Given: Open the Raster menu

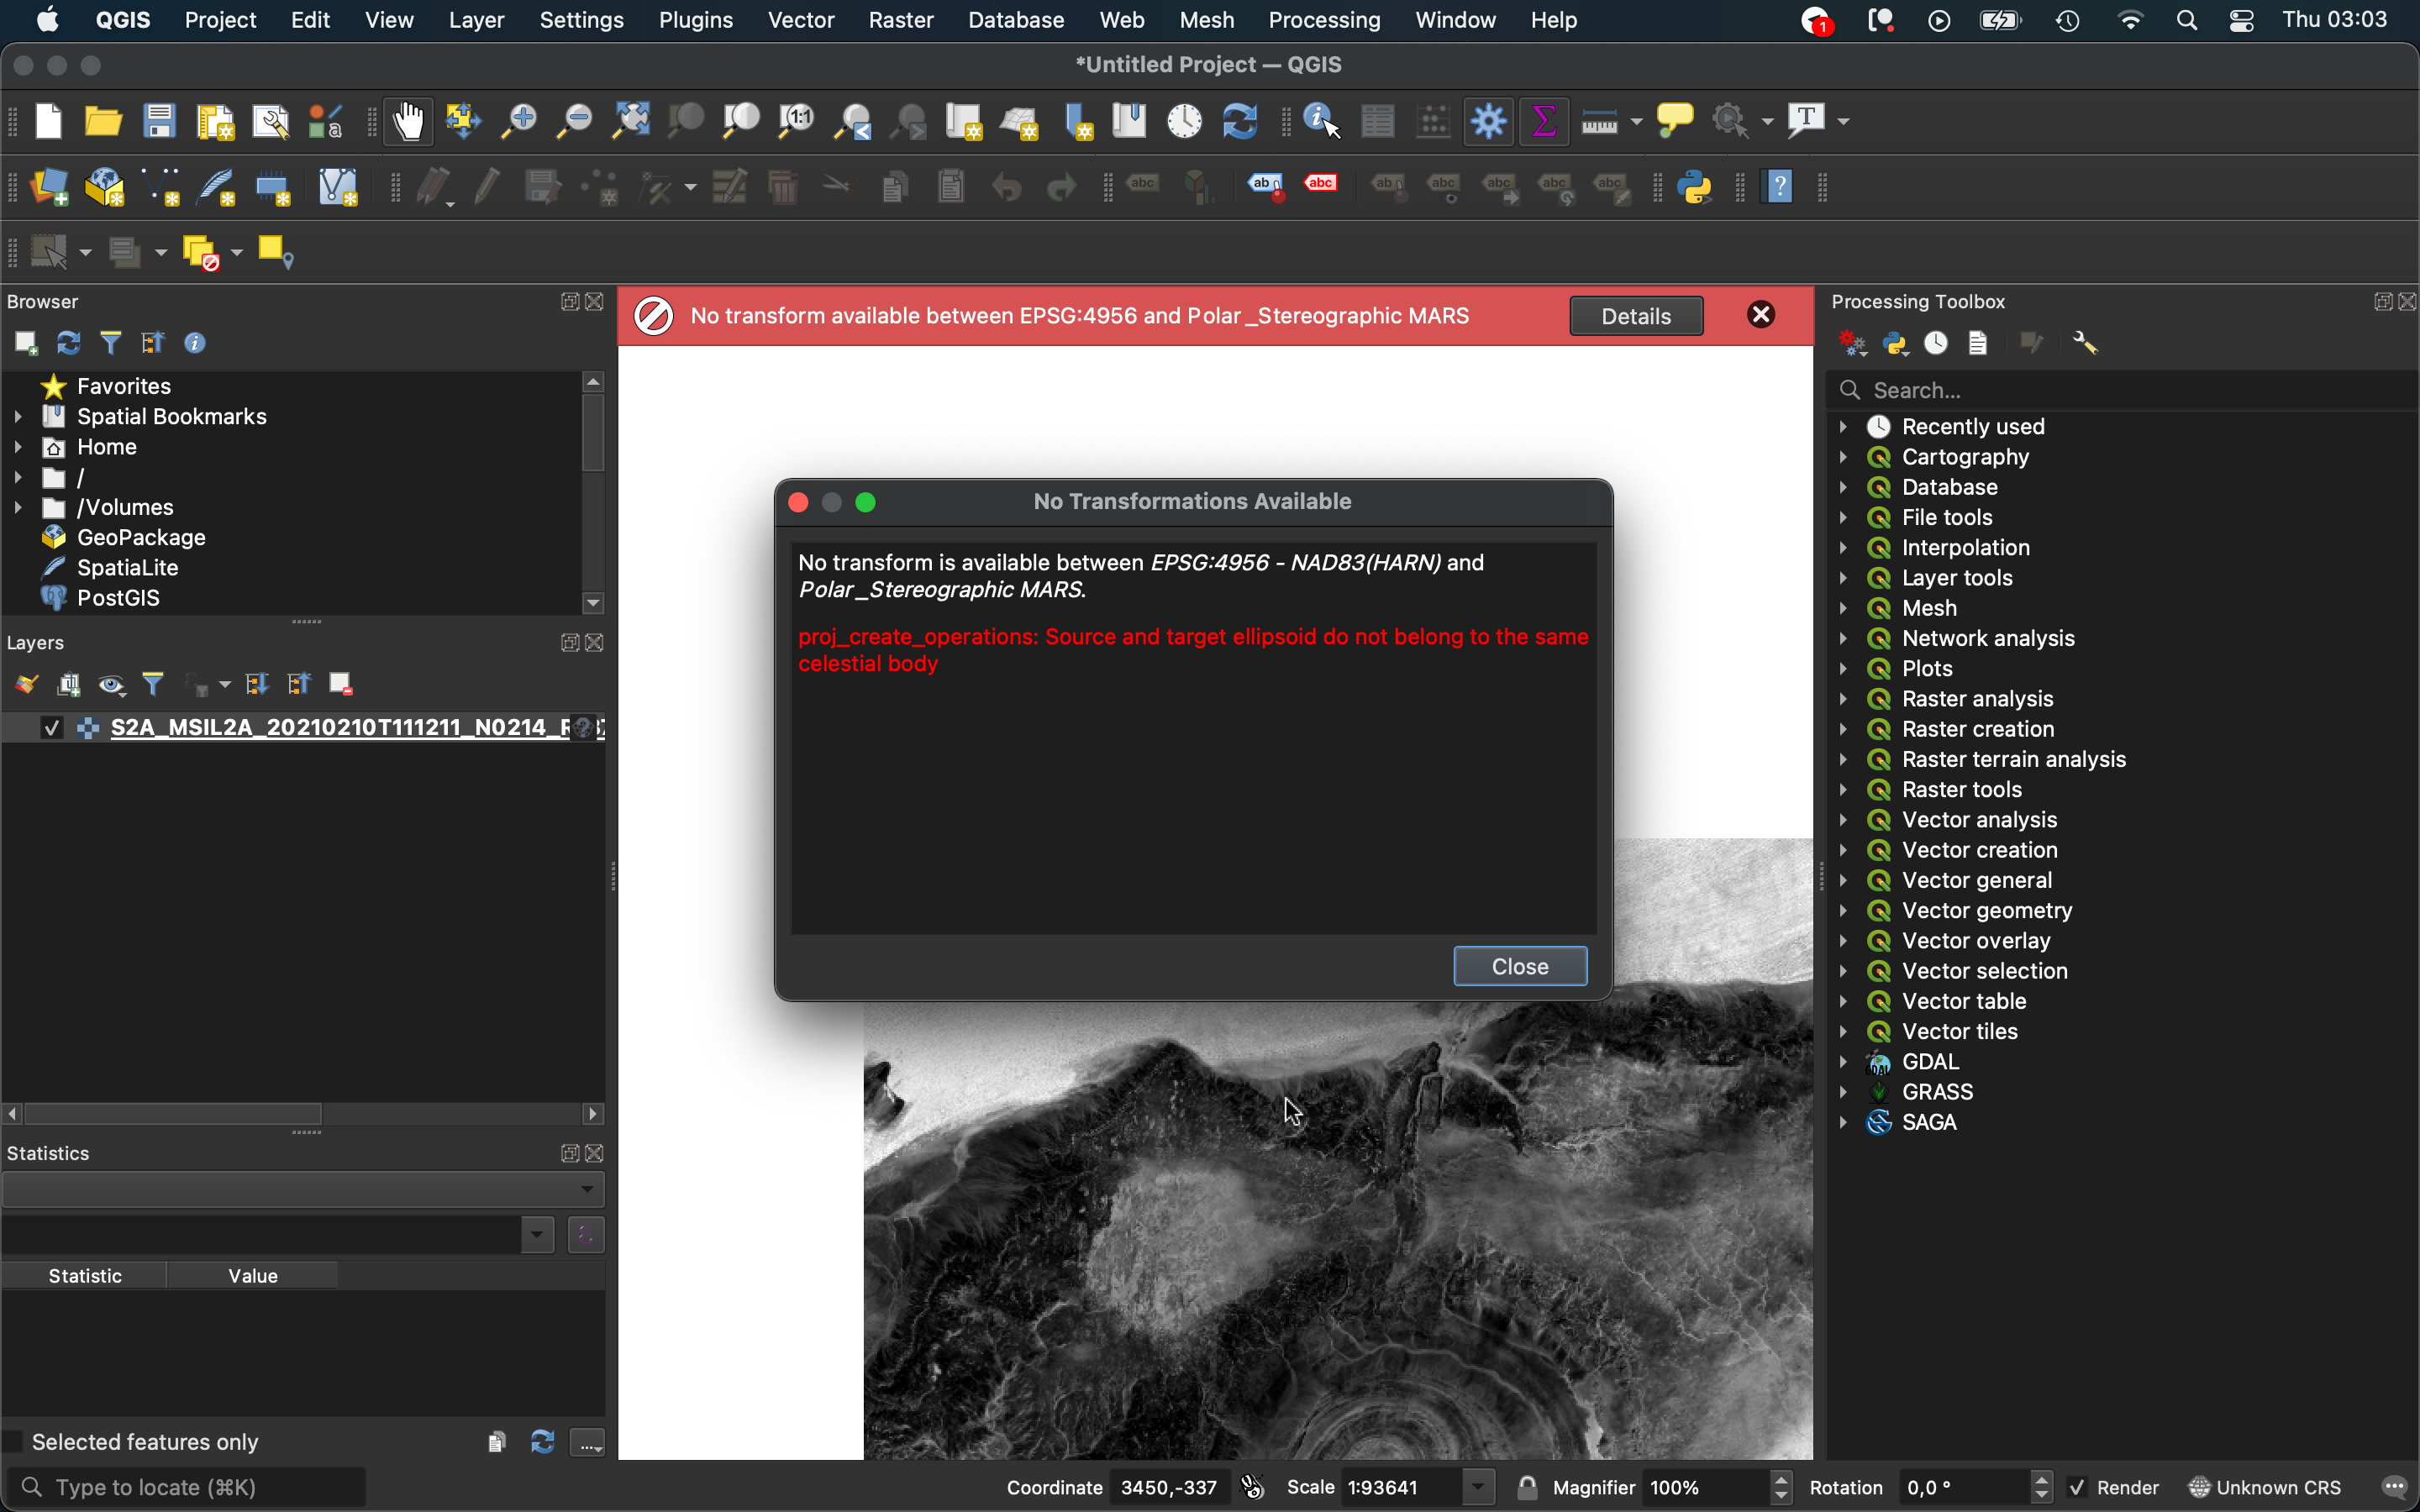Looking at the screenshot, I should [900, 20].
